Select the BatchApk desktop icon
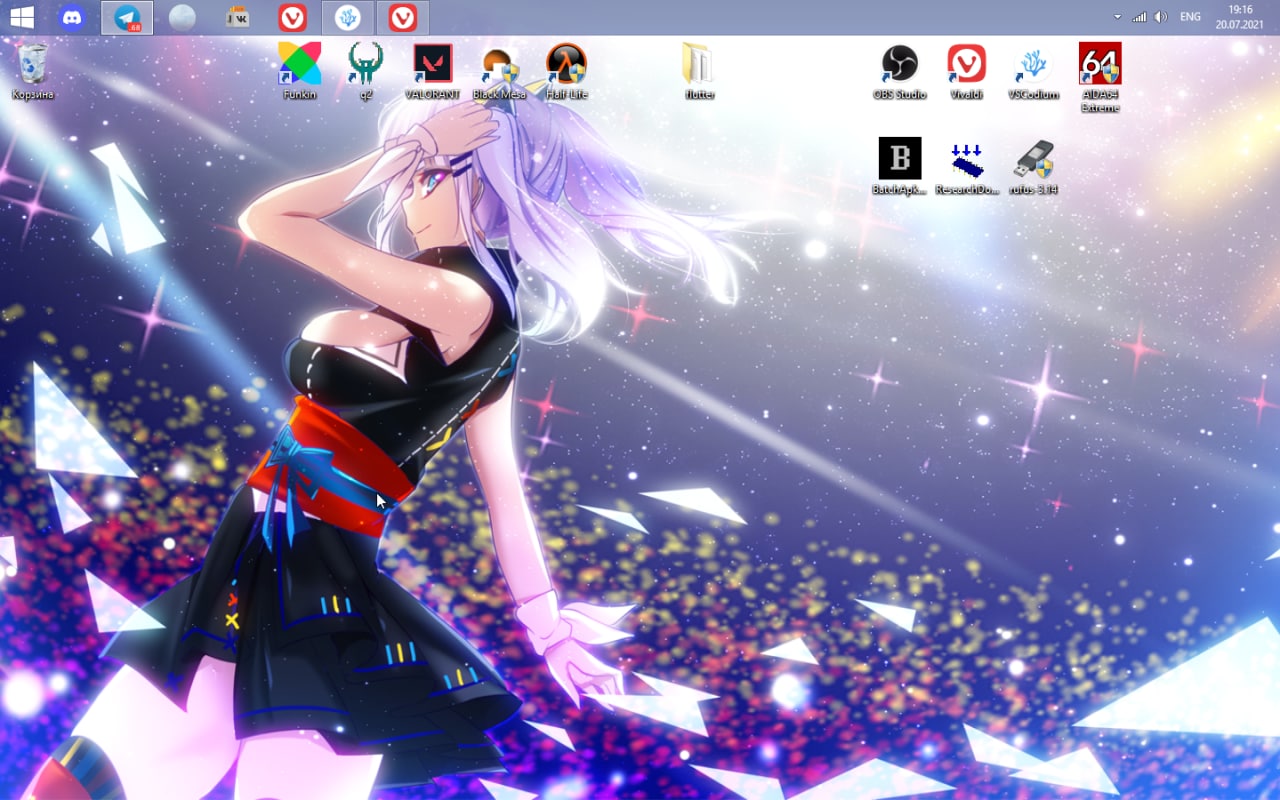 coord(900,166)
